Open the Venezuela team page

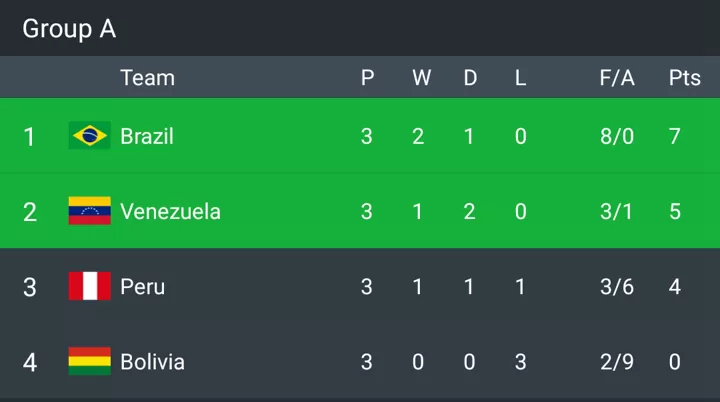[170, 212]
